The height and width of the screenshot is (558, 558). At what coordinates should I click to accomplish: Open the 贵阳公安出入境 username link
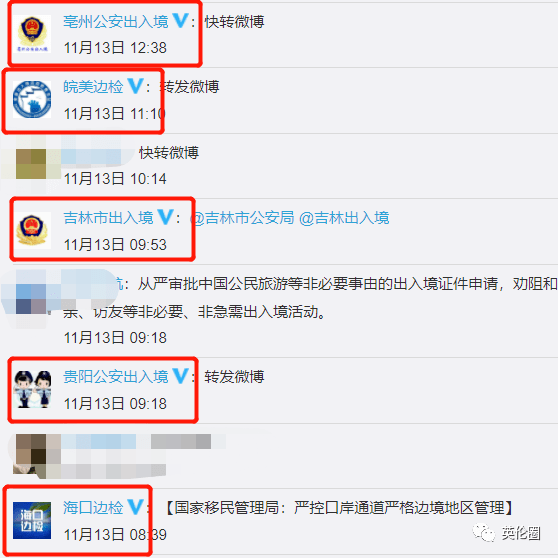[116, 377]
